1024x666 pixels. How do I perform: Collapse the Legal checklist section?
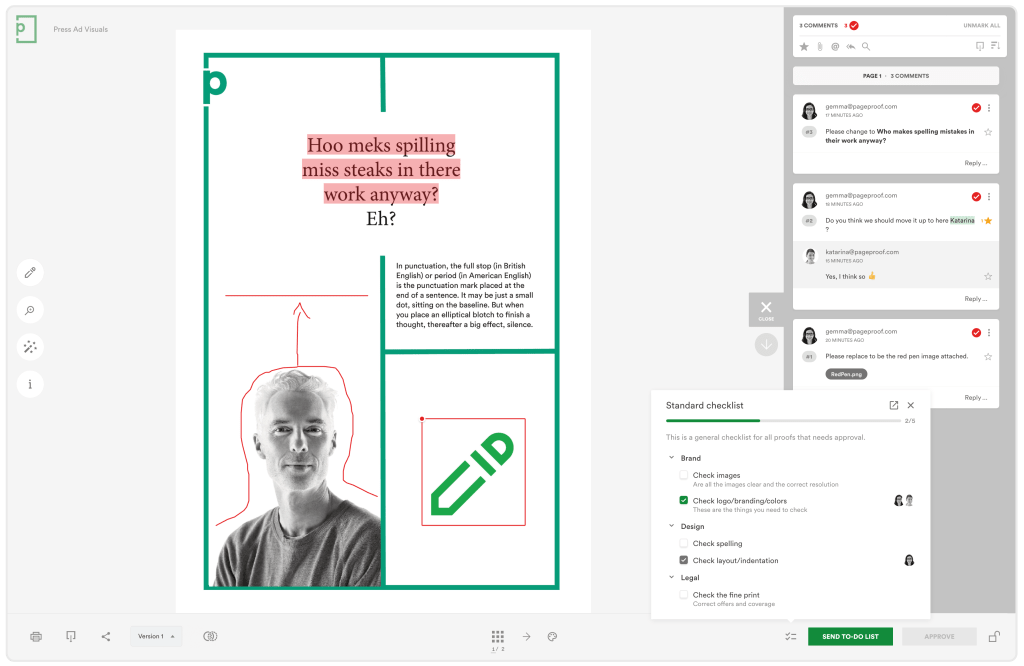coord(671,577)
